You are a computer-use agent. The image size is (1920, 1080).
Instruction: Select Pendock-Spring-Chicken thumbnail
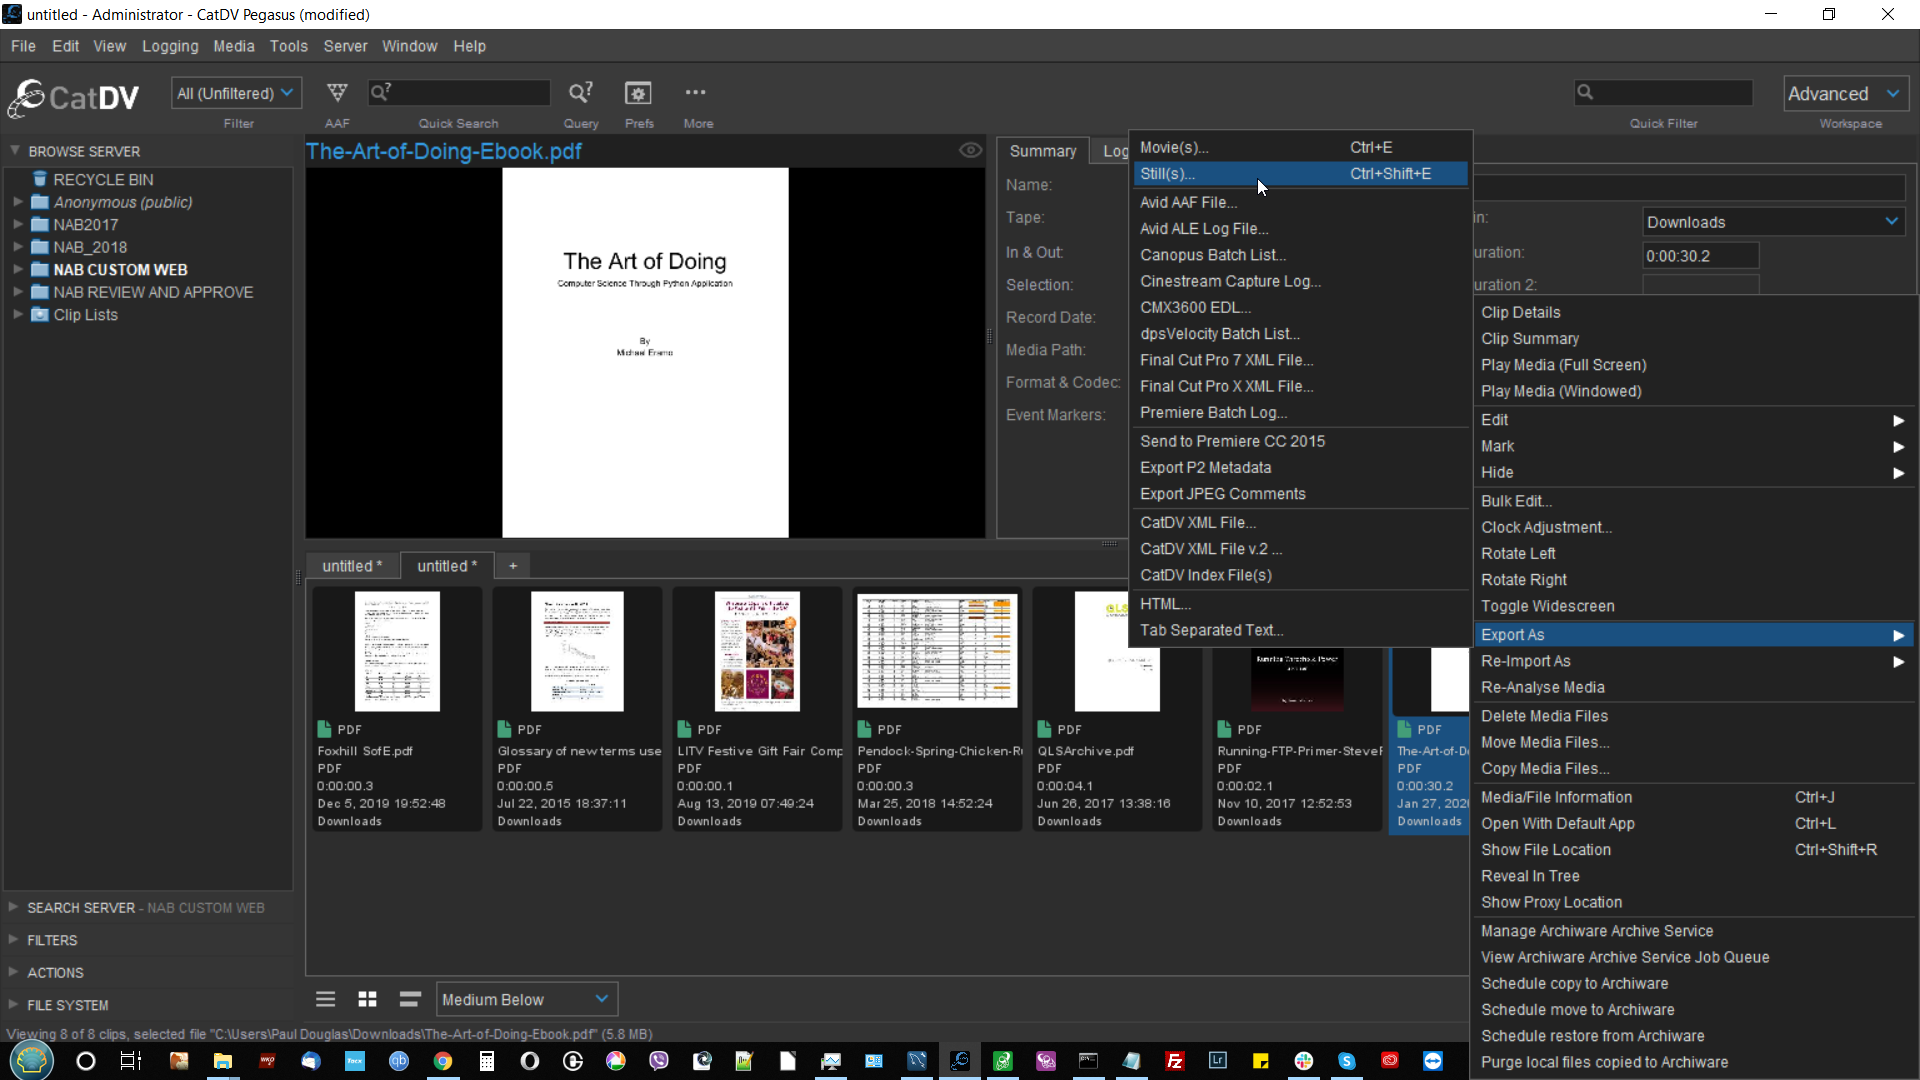point(937,651)
